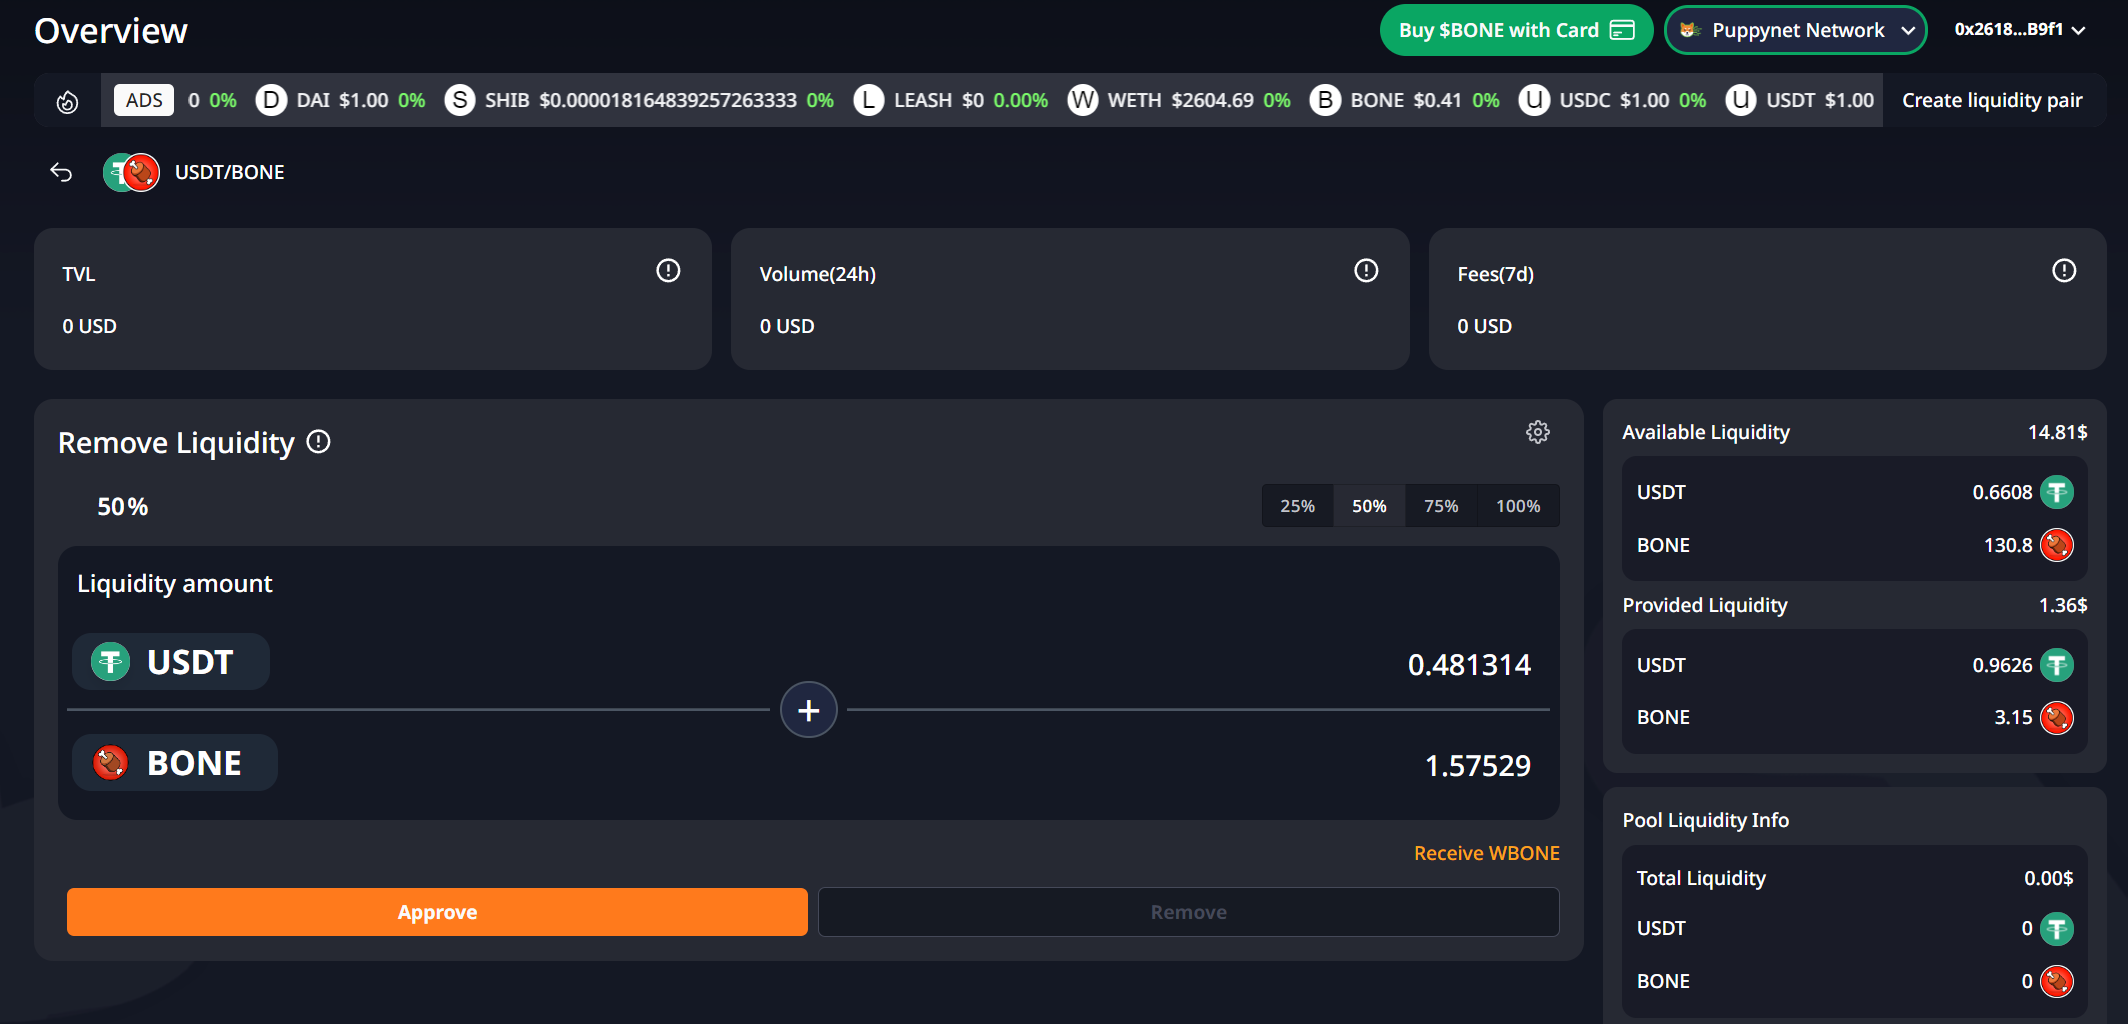
Task: Click the Volume(24h) info icon
Action: 1366,271
